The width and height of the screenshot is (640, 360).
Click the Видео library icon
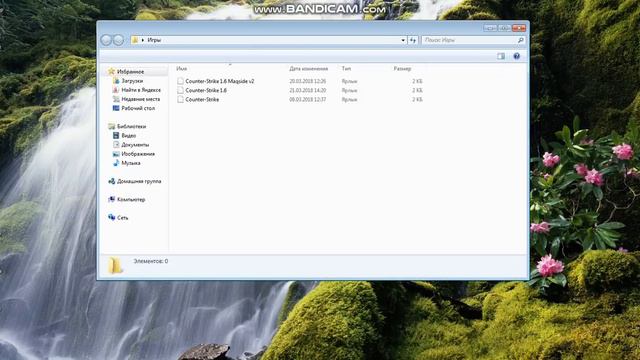click(116, 136)
